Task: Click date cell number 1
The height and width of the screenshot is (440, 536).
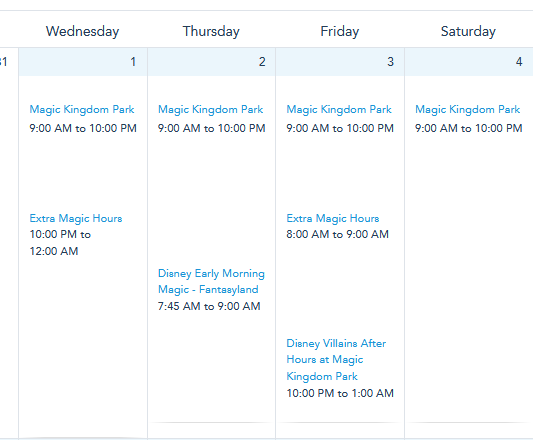Action: [83, 62]
